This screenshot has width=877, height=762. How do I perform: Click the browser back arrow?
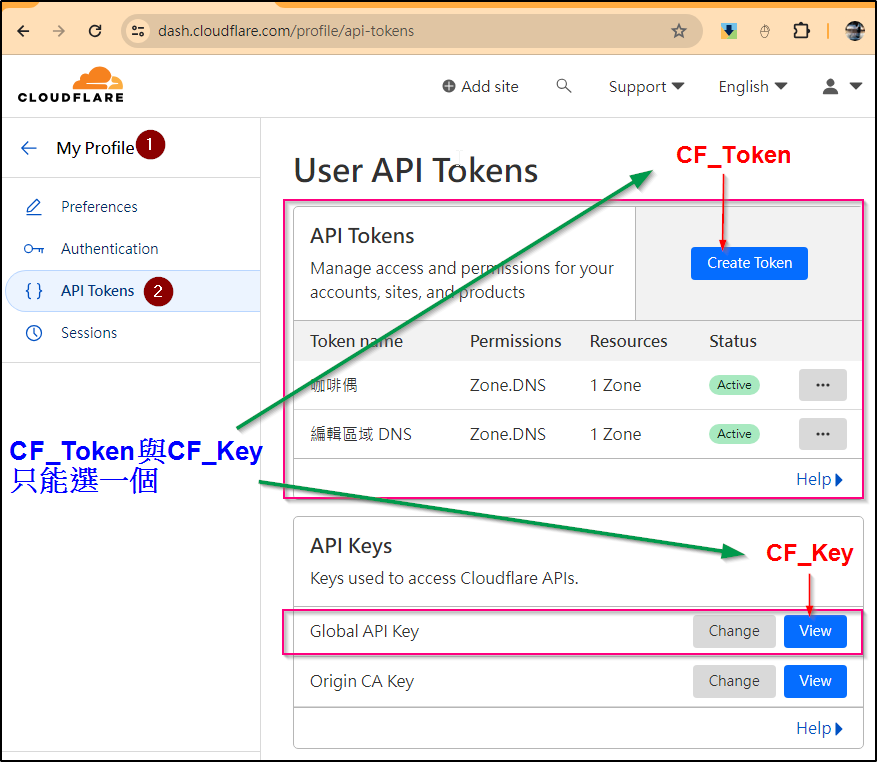pos(23,31)
